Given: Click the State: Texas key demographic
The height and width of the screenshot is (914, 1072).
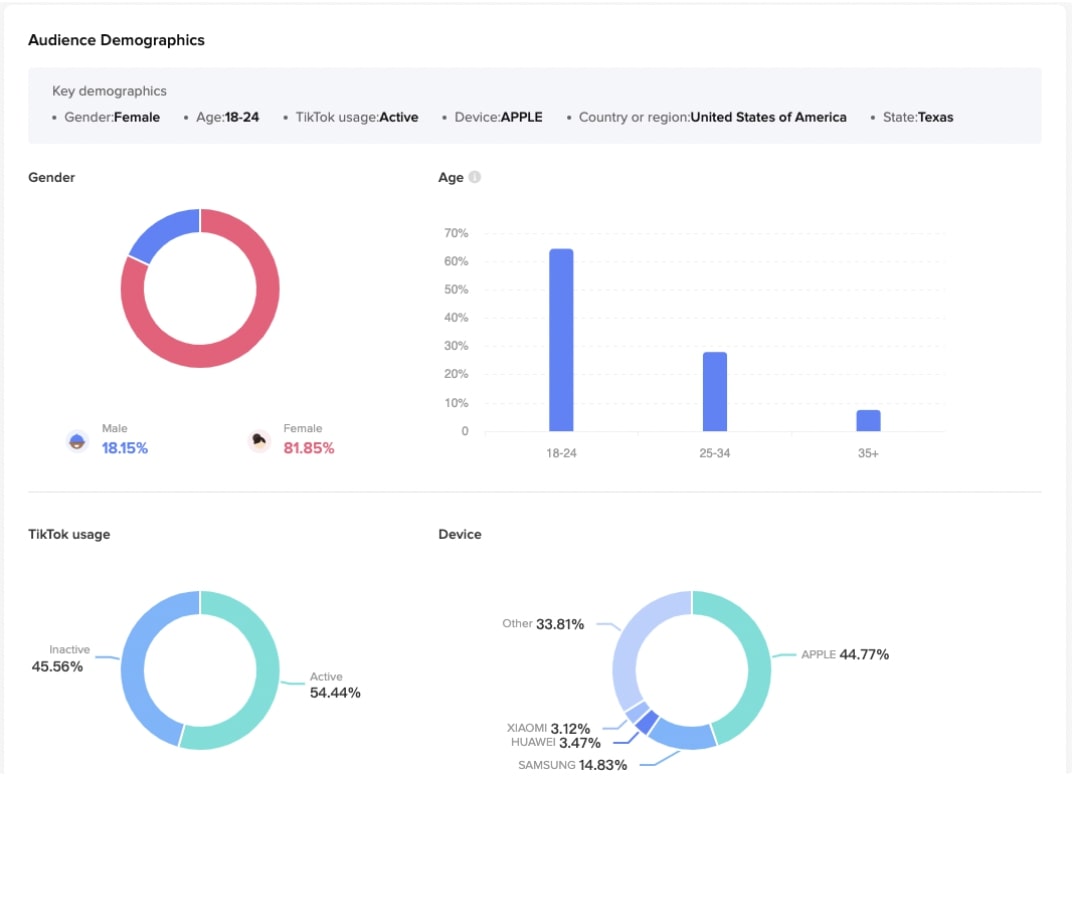Looking at the screenshot, I should click(x=917, y=117).
